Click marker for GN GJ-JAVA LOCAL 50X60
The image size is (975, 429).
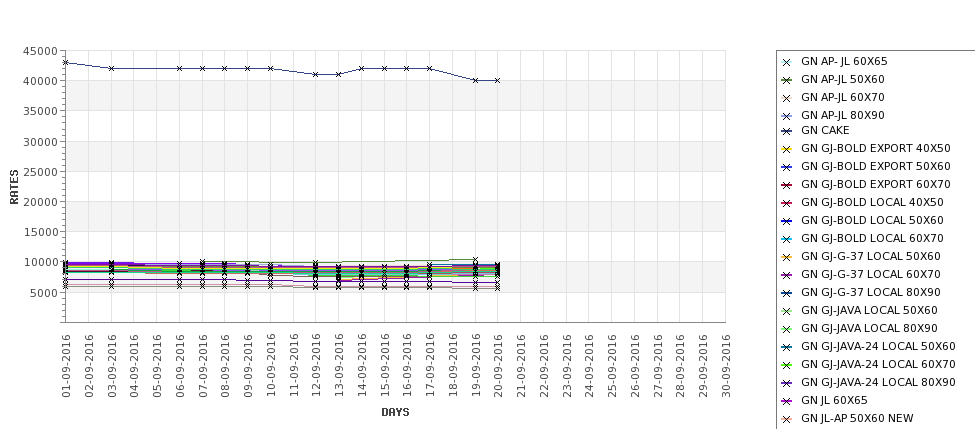pyautogui.click(x=787, y=311)
